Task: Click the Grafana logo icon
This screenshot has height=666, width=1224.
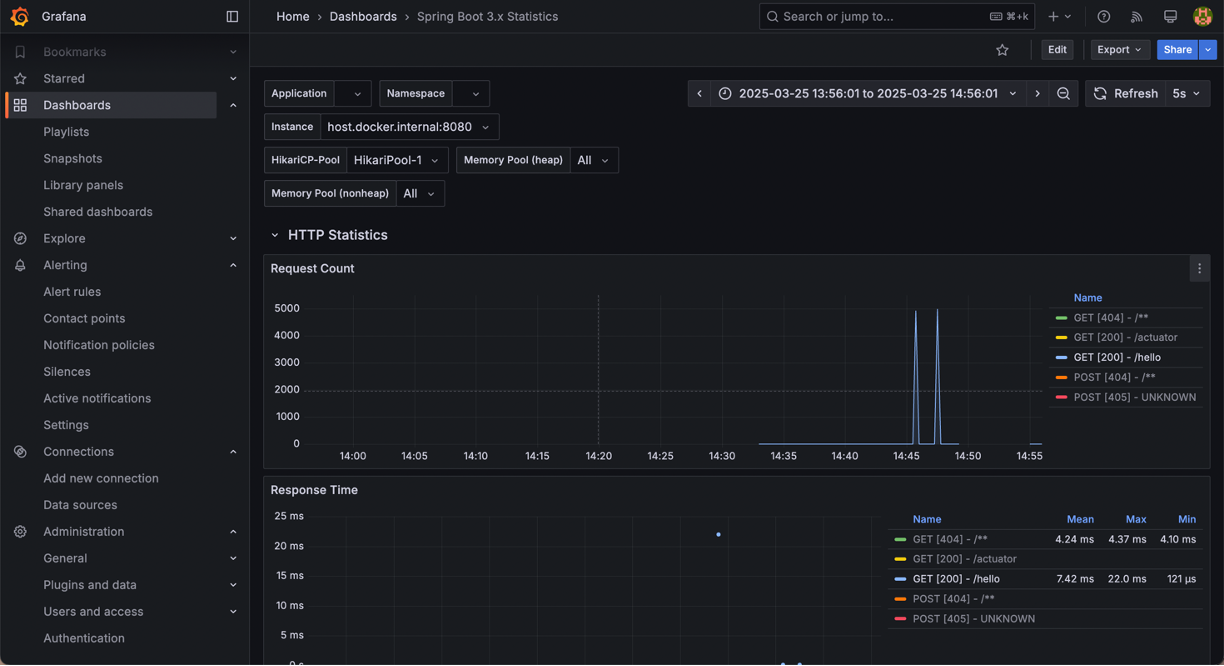Action: coord(19,16)
